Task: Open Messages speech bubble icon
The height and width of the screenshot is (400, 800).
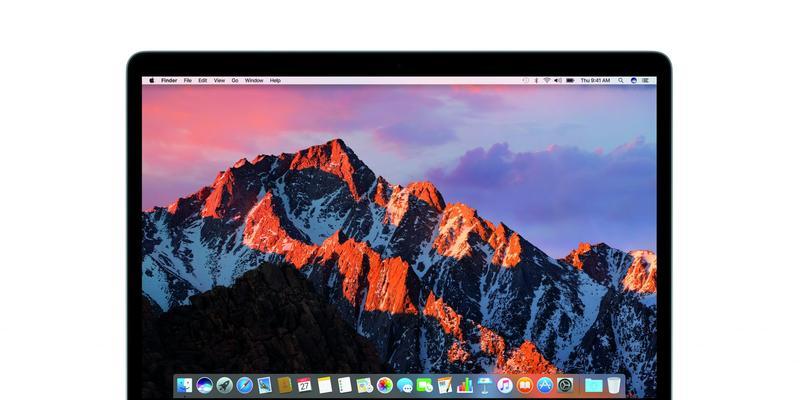Action: tap(405, 385)
